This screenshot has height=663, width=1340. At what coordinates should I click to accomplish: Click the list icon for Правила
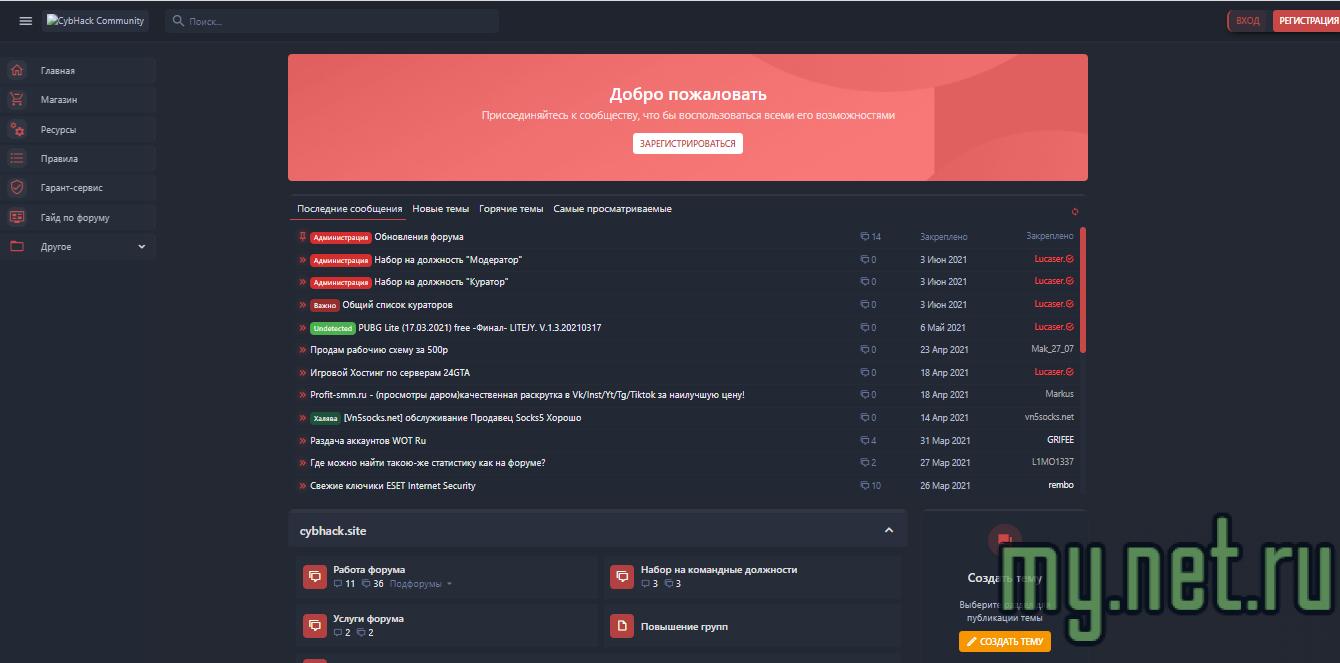[17, 158]
